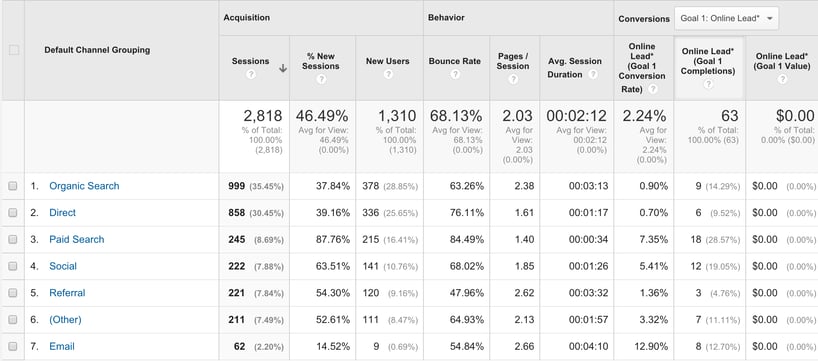Open the Goal 1: Online Lead dropdown
The image size is (818, 361).
pos(726,18)
